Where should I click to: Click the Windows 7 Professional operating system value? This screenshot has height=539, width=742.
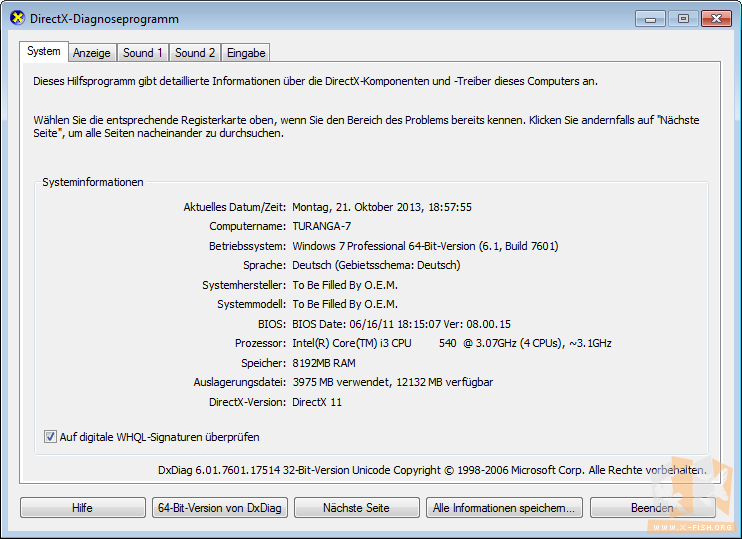(x=425, y=246)
